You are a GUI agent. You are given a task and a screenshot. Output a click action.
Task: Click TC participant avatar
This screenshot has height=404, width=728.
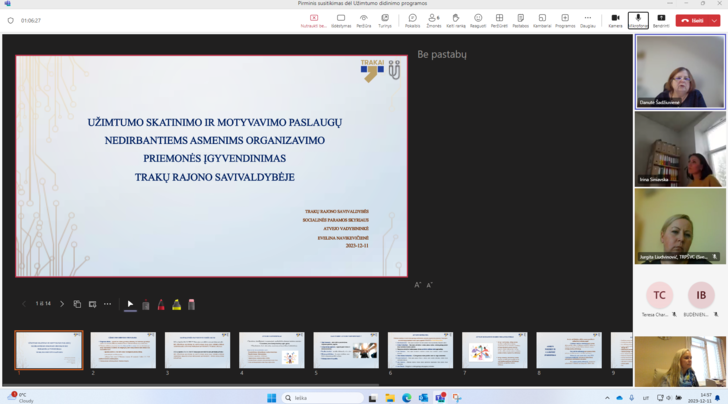(659, 295)
